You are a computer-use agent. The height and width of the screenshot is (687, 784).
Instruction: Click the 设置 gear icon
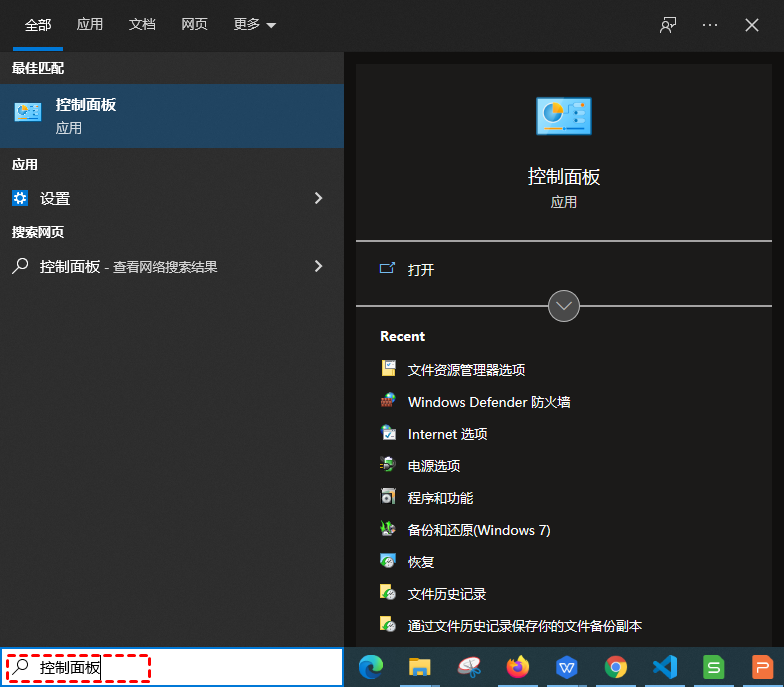pyautogui.click(x=20, y=198)
